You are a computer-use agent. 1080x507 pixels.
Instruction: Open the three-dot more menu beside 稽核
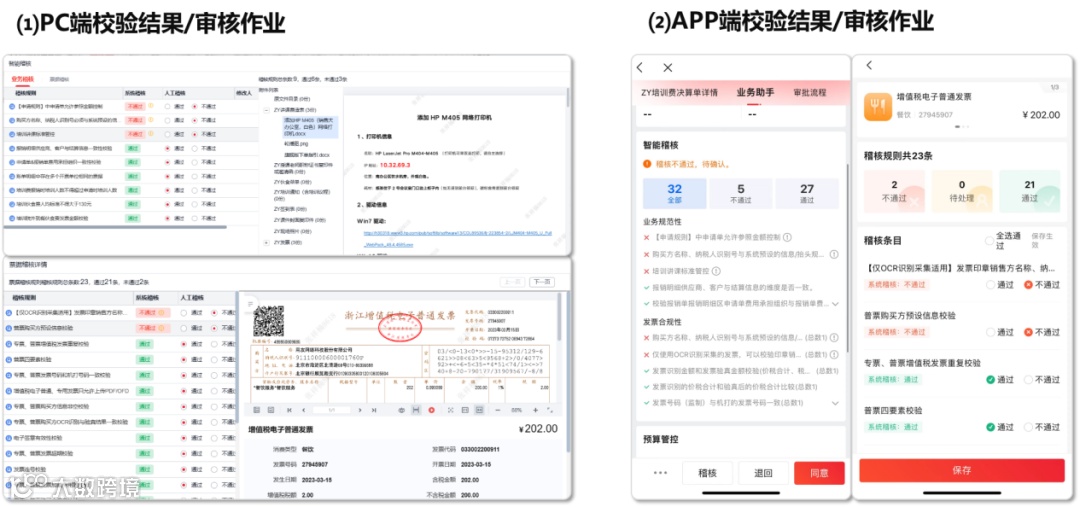point(661,473)
